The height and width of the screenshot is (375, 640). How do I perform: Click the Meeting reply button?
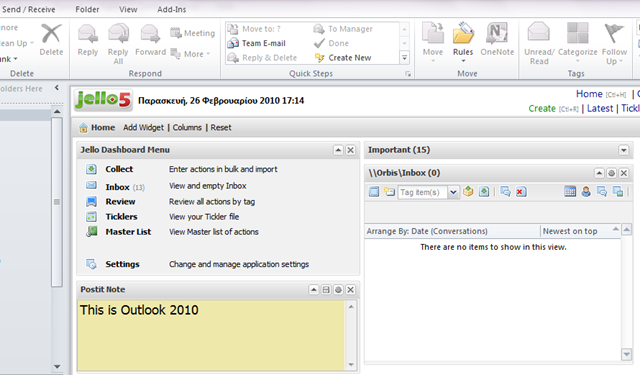pyautogui.click(x=192, y=33)
